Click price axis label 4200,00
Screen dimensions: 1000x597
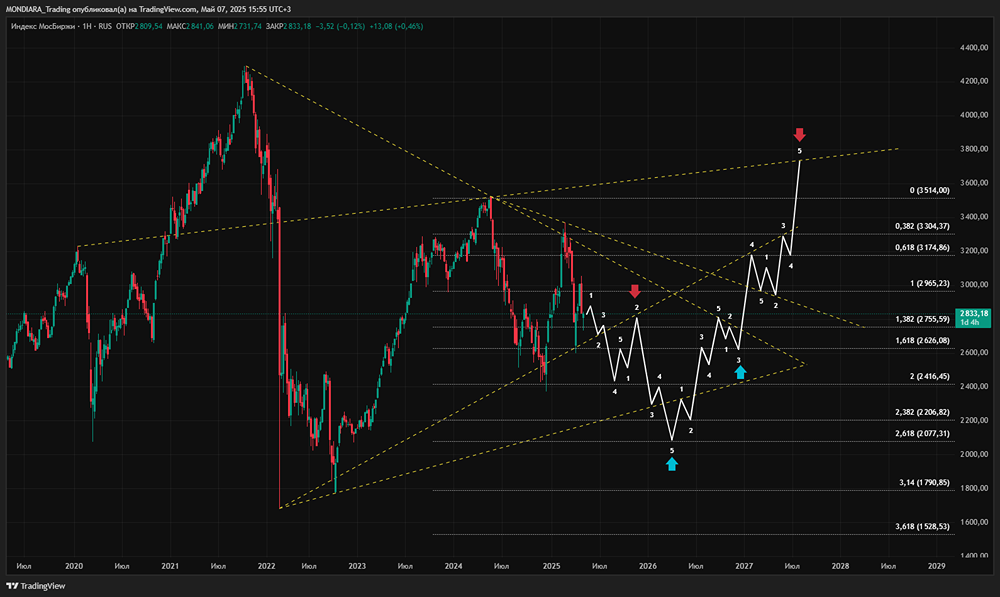[x=974, y=82]
